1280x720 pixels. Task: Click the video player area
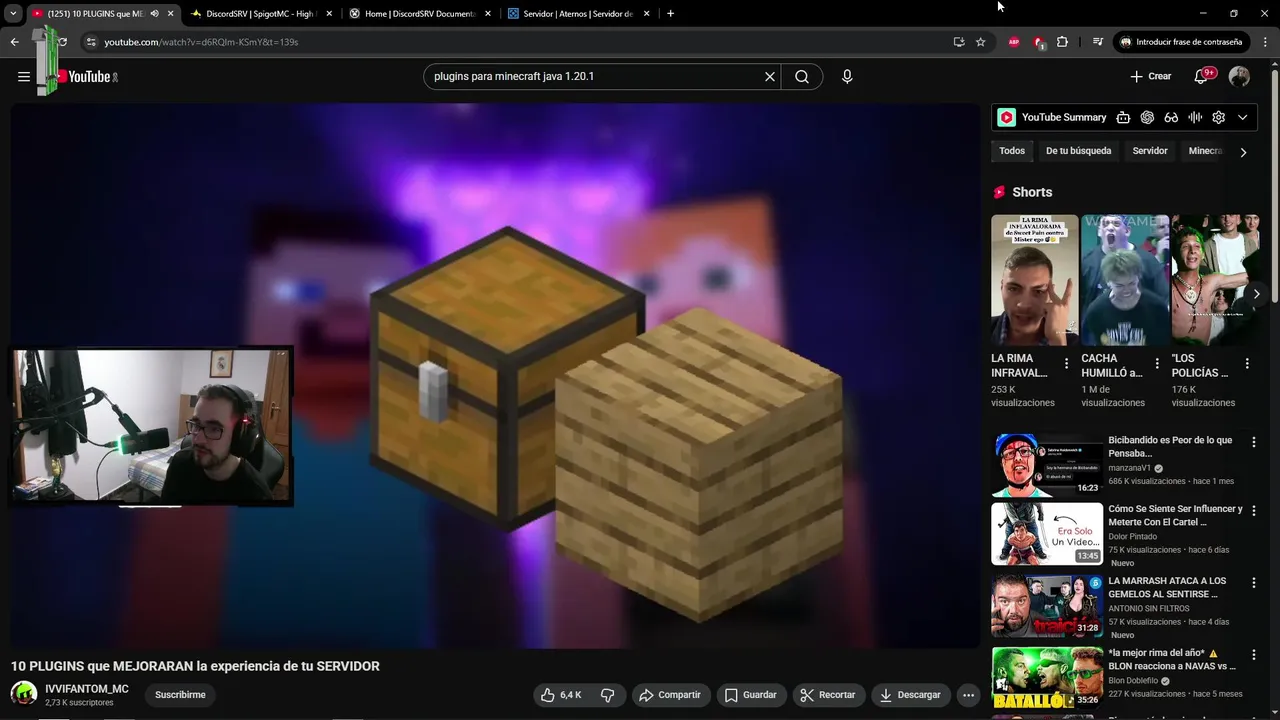click(x=496, y=375)
